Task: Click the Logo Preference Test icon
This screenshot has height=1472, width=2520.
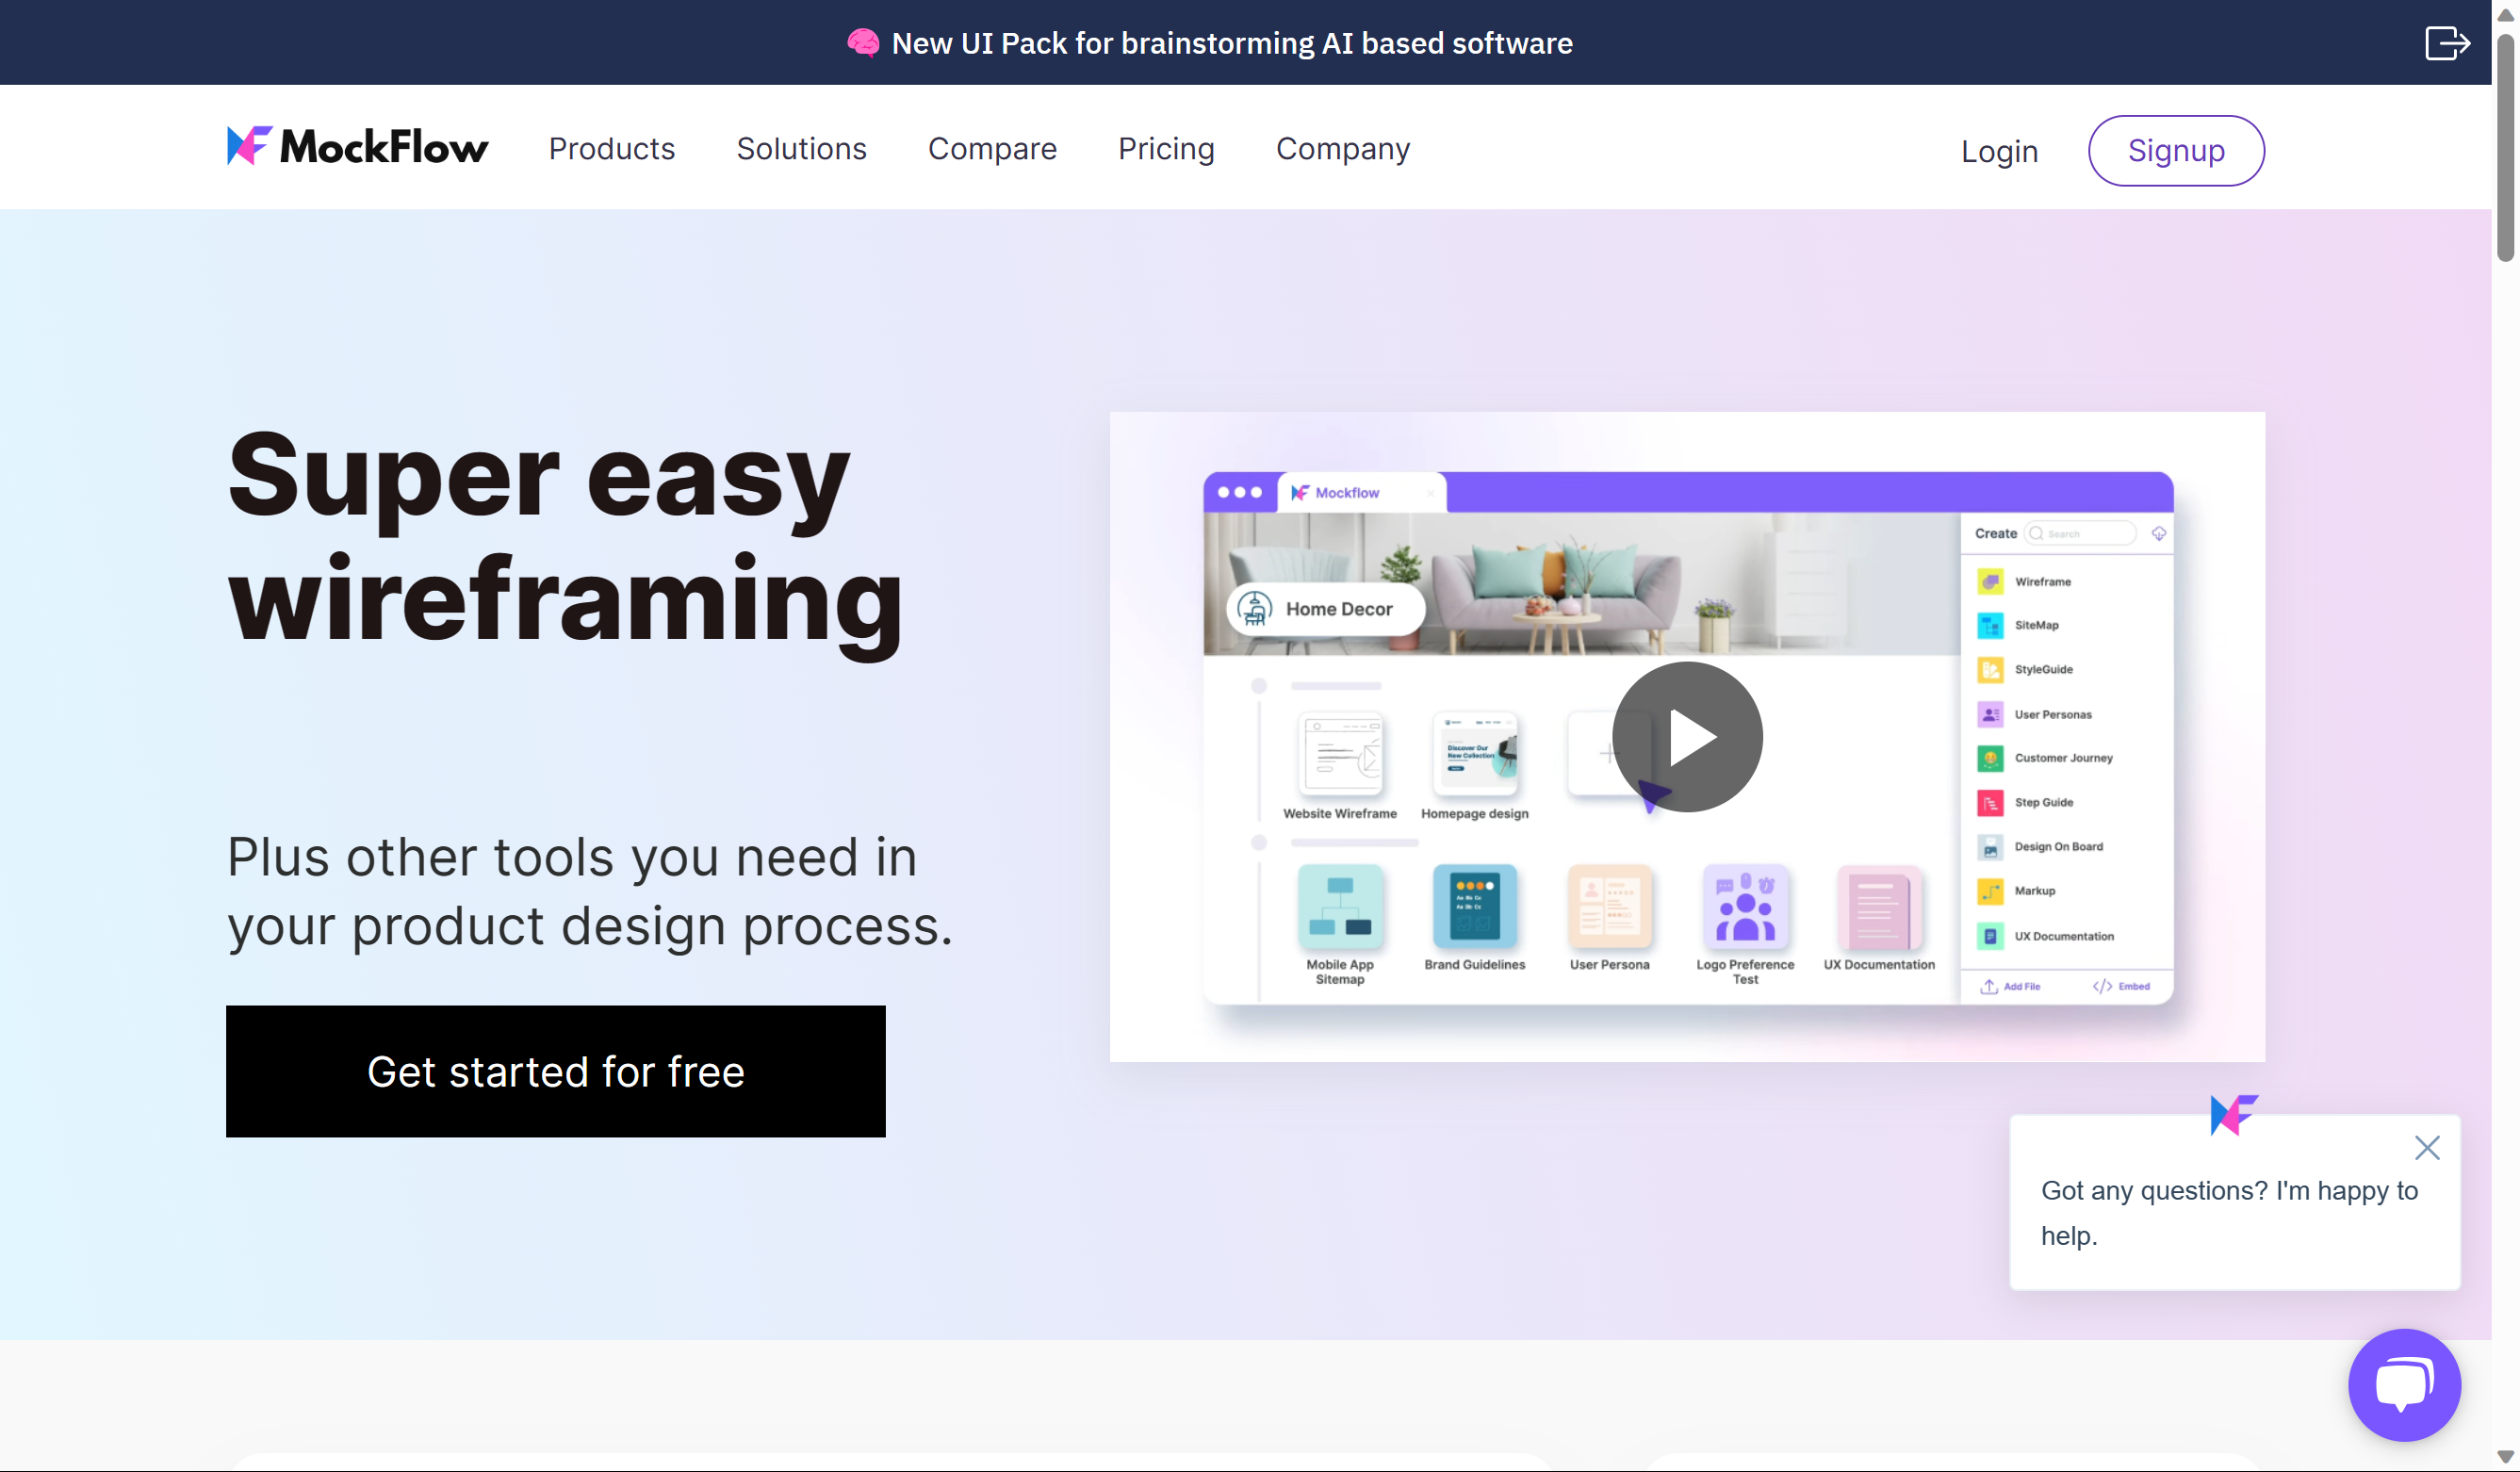Action: pyautogui.click(x=1744, y=906)
